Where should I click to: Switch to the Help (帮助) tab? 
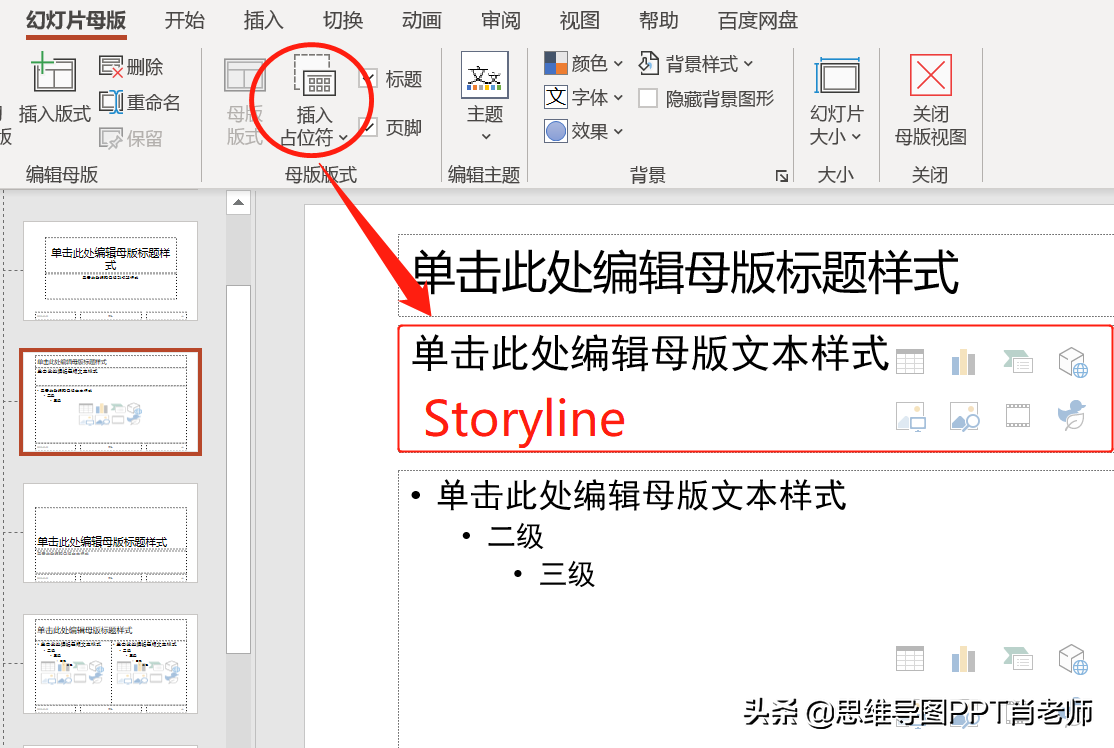(x=659, y=21)
